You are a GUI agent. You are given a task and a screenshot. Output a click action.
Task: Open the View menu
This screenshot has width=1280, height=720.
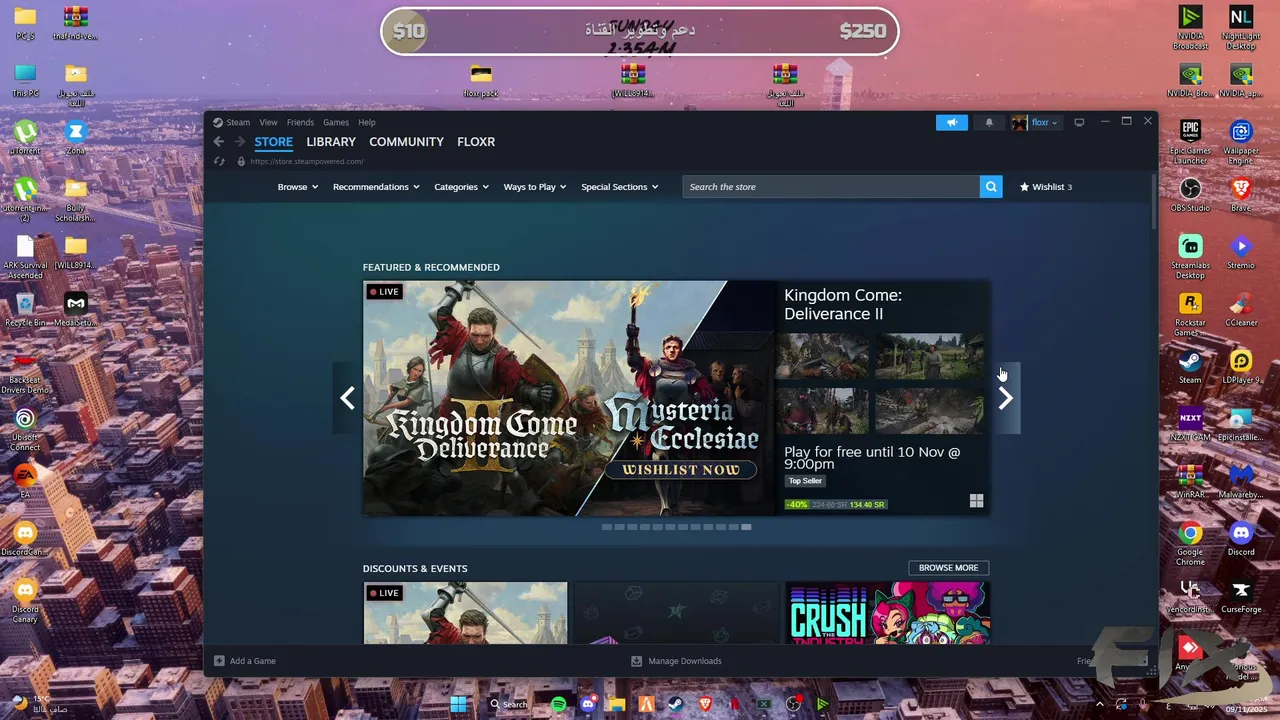pos(268,122)
